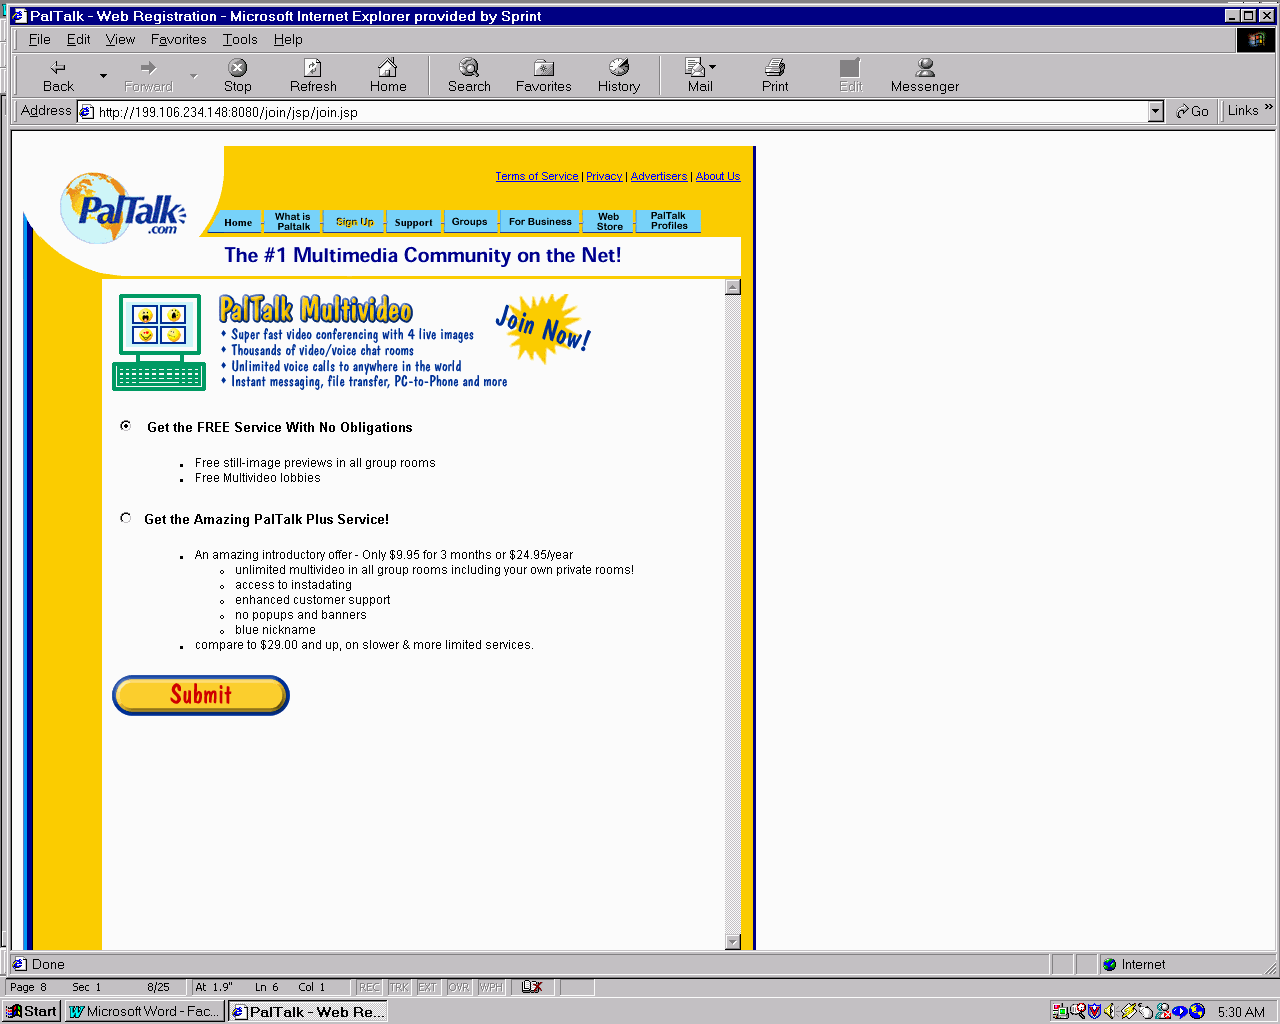Open the Terms of Service link
Viewport: 1280px width, 1024px height.
point(537,176)
